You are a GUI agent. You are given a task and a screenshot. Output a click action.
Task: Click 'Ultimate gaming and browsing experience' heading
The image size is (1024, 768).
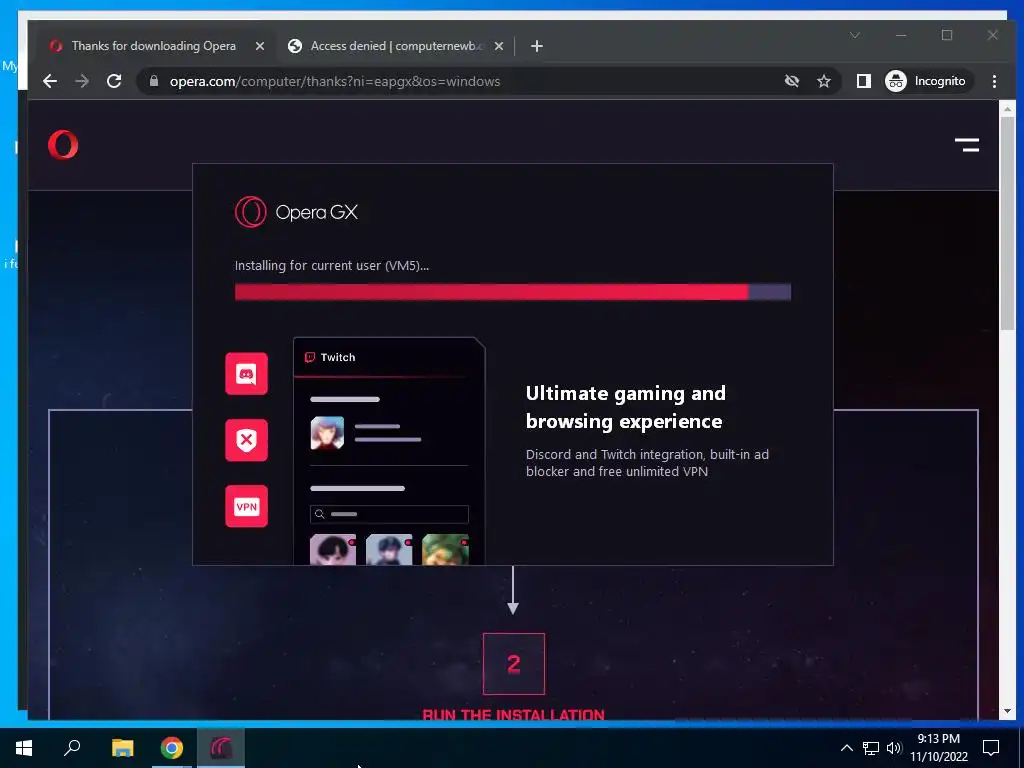tap(626, 407)
